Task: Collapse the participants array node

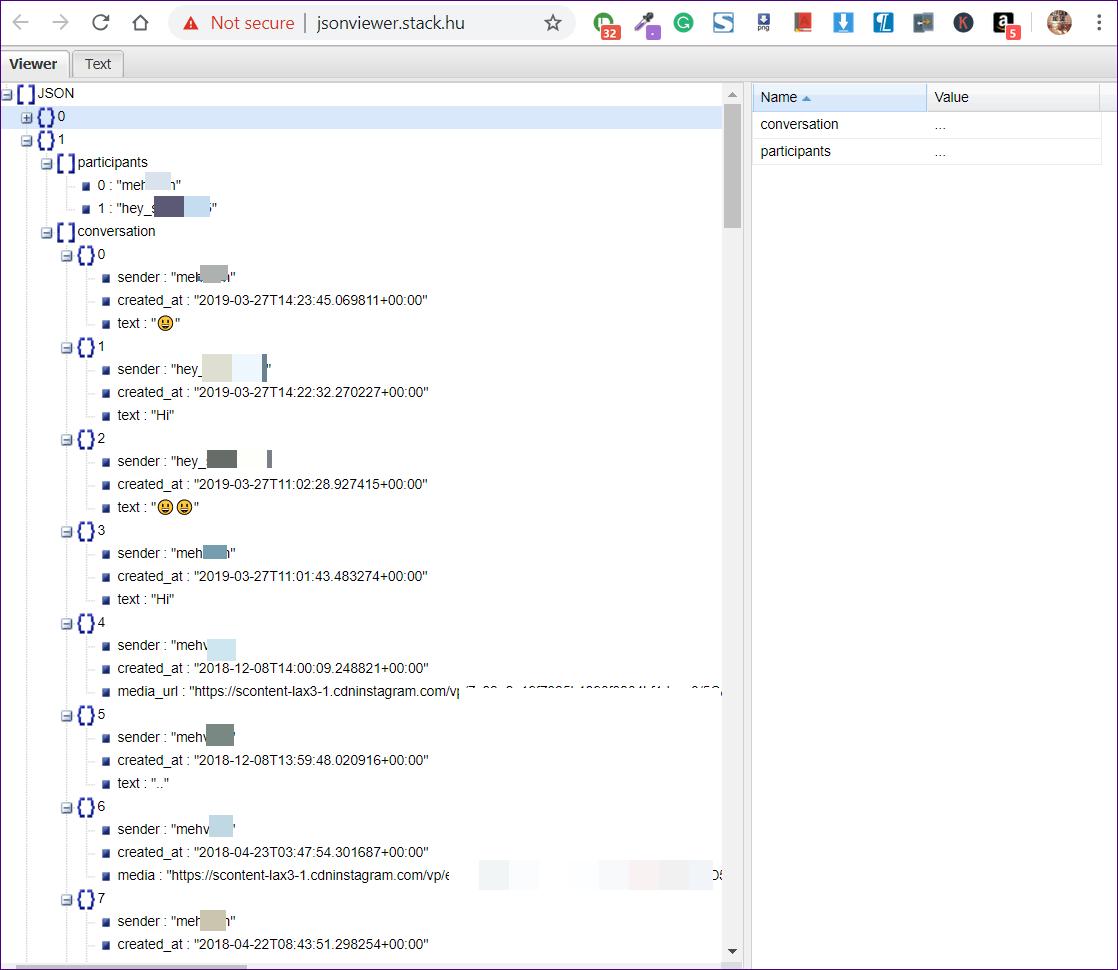Action: pyautogui.click(x=46, y=163)
